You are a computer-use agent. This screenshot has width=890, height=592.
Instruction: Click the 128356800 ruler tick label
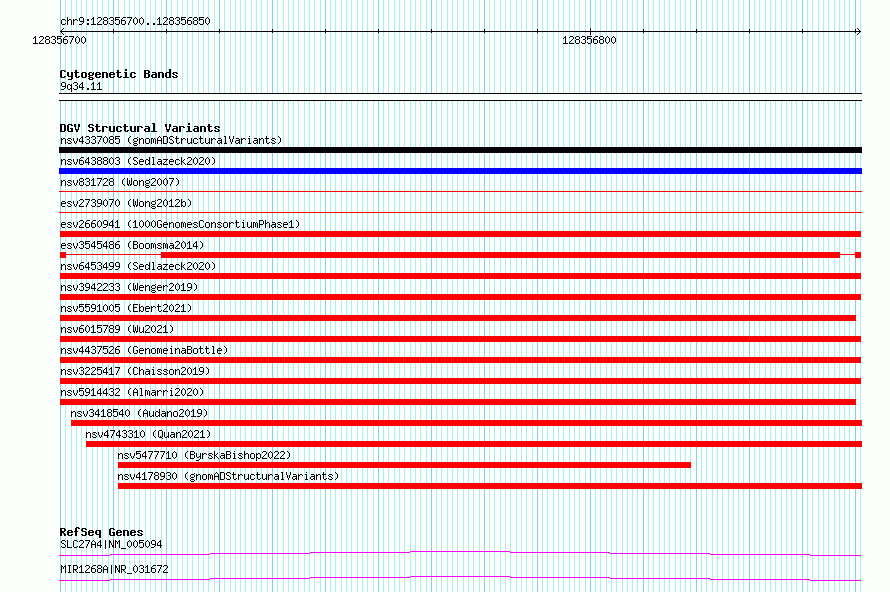coord(589,40)
